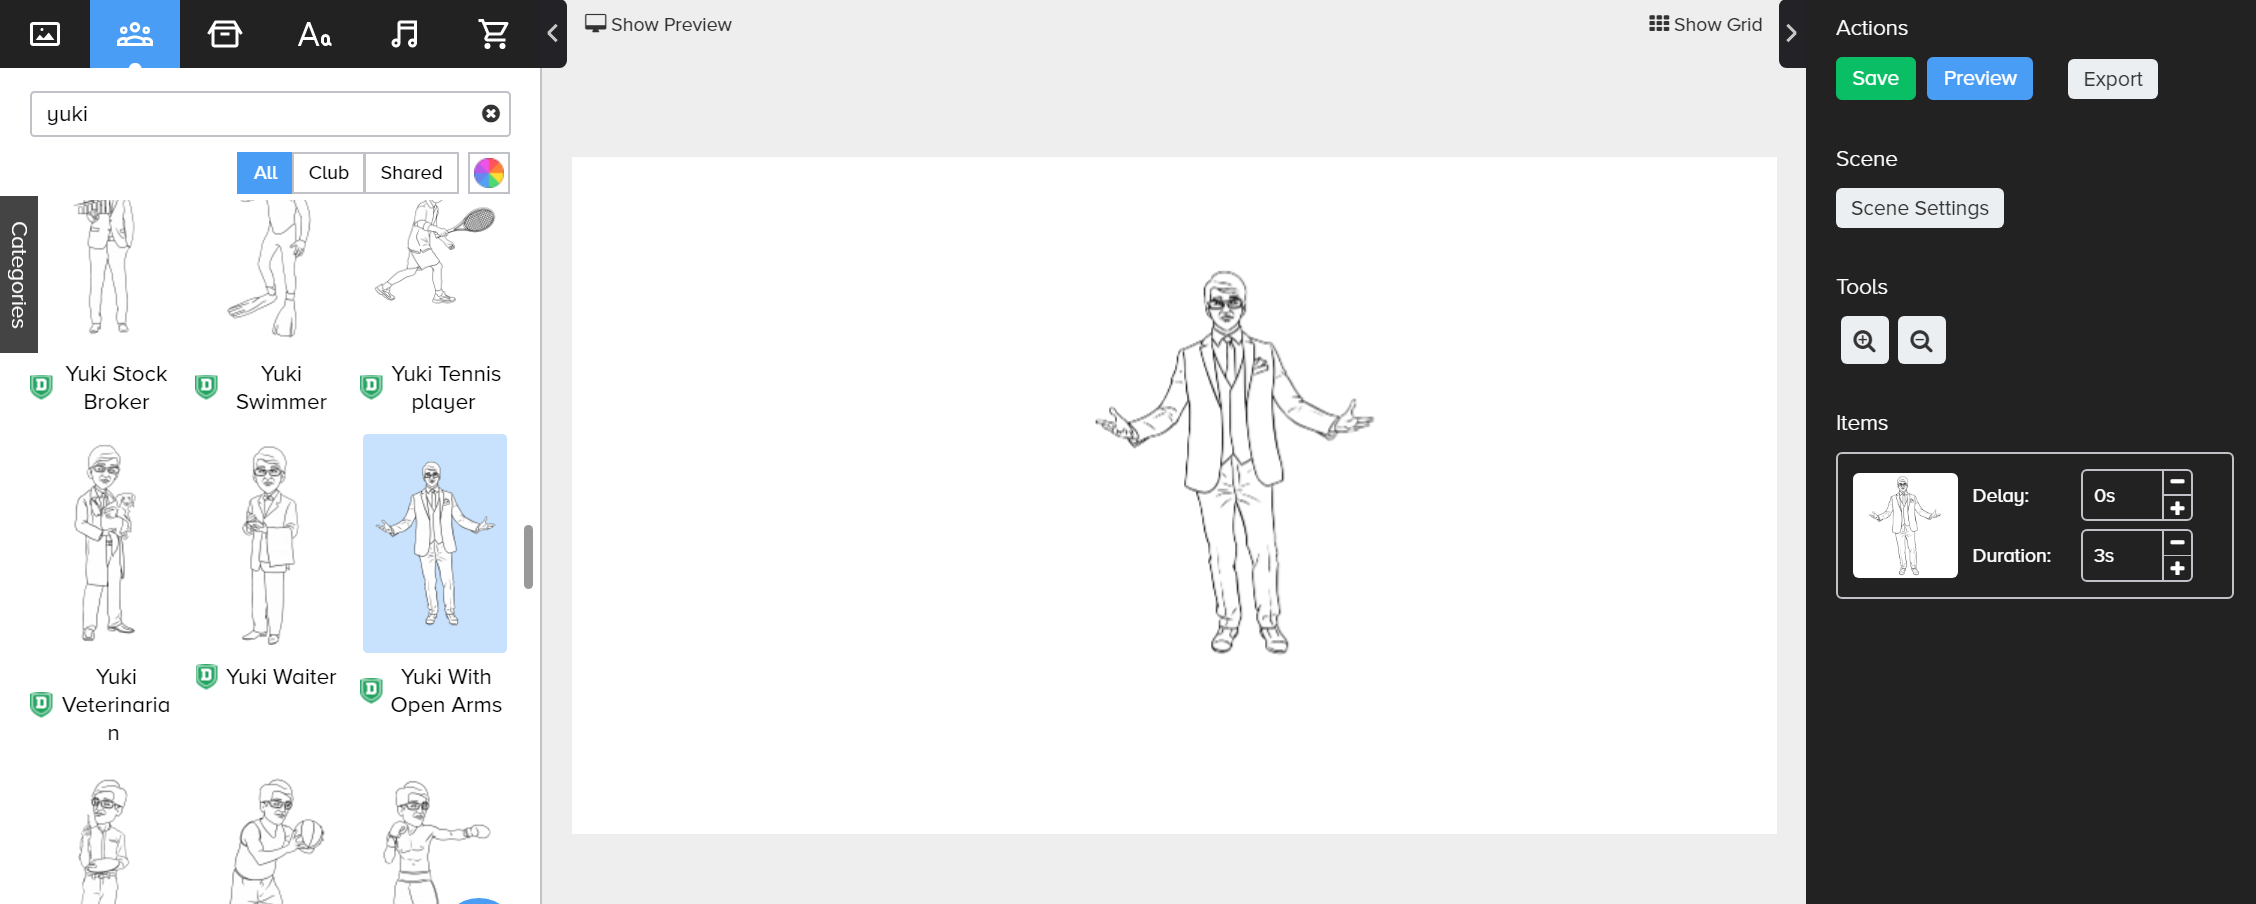Toggle Show Grid on canvas
The height and width of the screenshot is (904, 2256).
tap(1705, 24)
